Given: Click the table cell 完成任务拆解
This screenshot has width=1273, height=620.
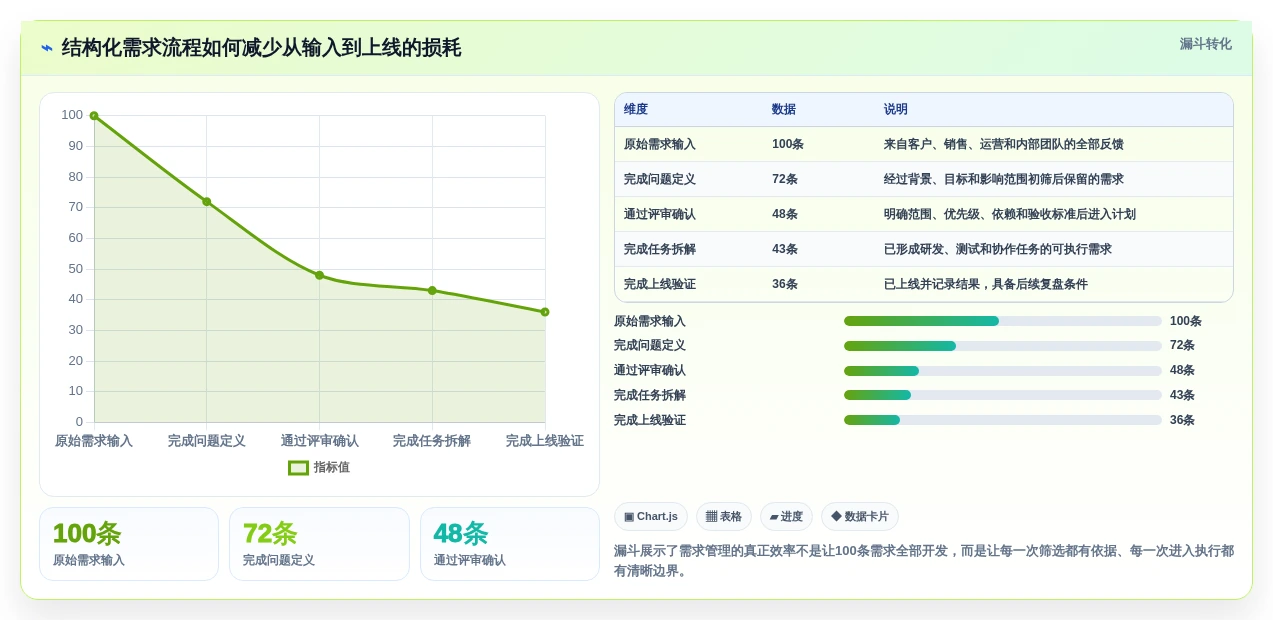Looking at the screenshot, I should pyautogui.click(x=660, y=249).
